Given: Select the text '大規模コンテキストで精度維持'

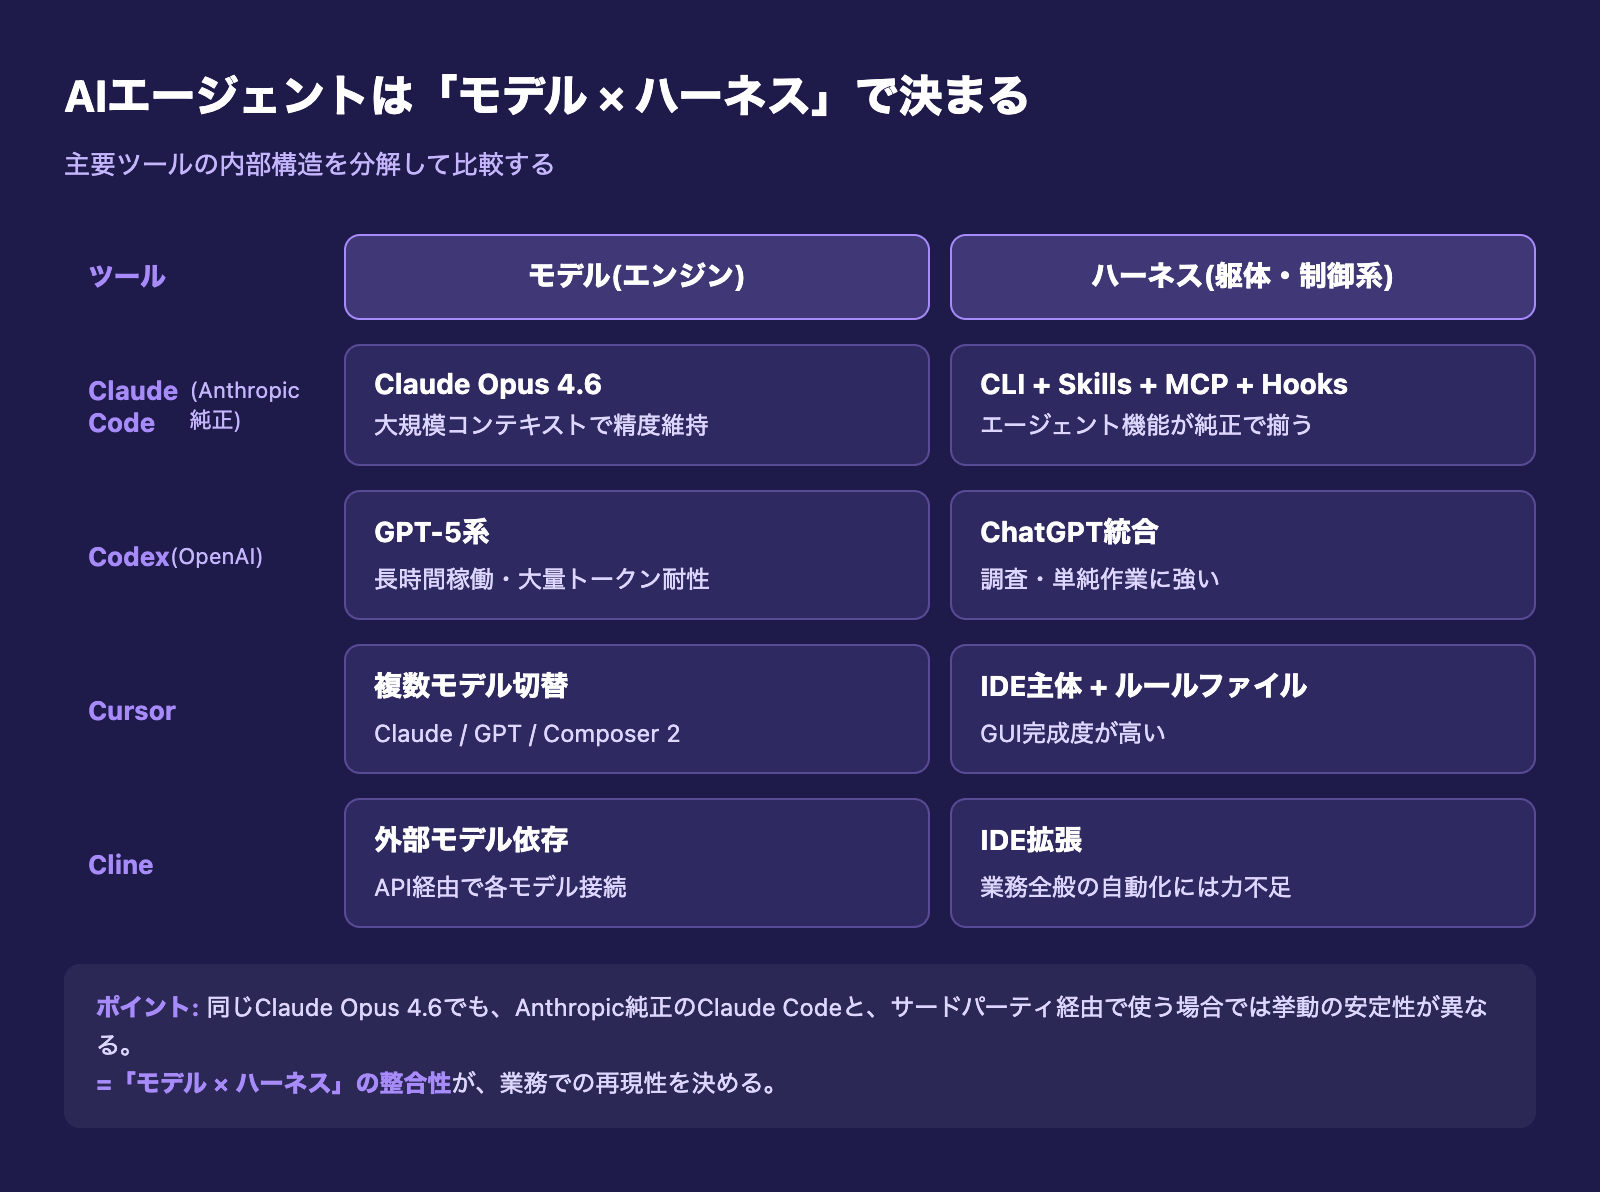Looking at the screenshot, I should [x=541, y=425].
